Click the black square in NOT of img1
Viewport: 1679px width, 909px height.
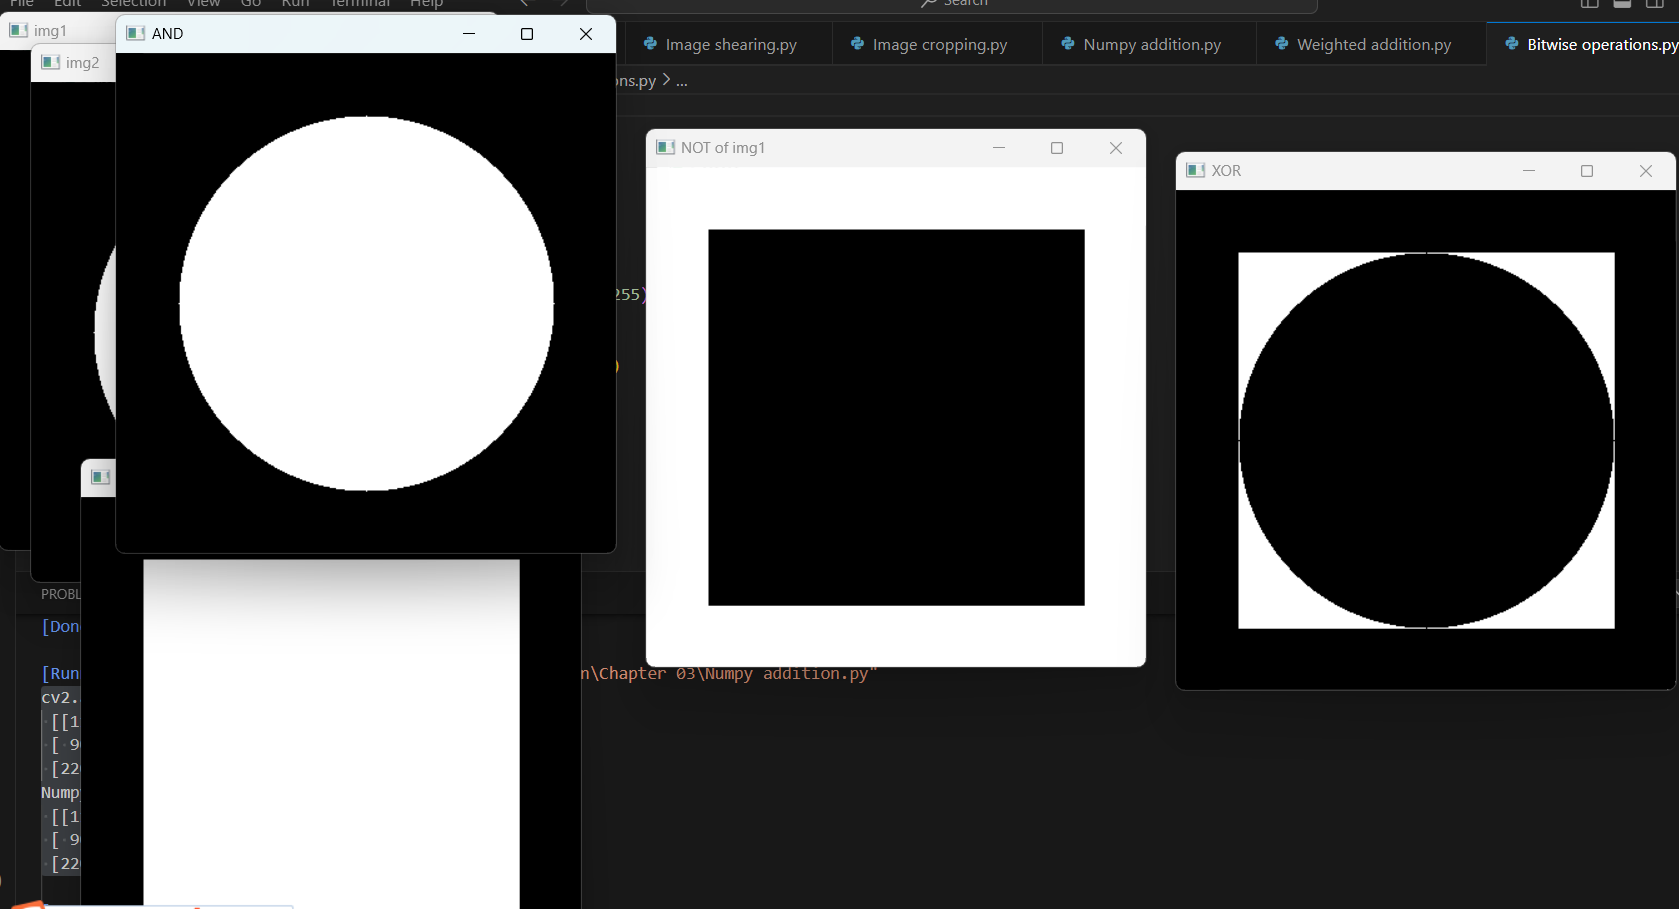tap(896, 417)
